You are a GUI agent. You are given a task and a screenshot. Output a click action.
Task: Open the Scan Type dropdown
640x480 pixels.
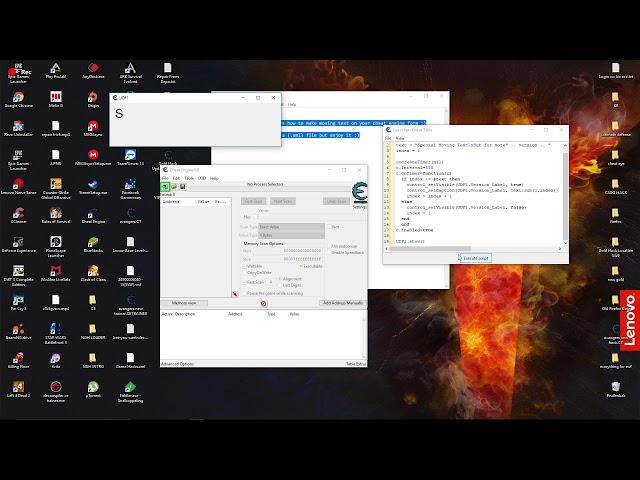click(x=291, y=227)
